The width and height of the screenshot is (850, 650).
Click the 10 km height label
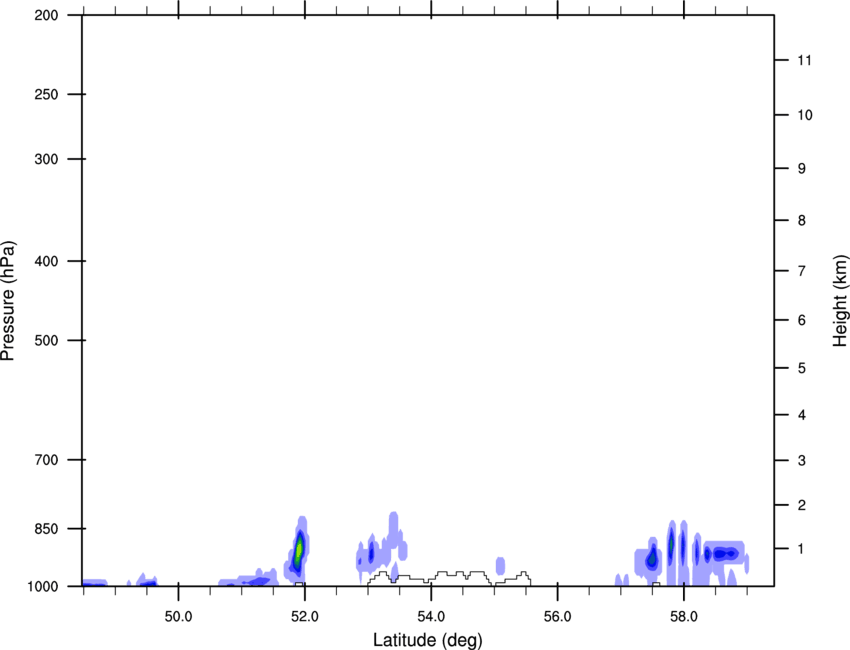coord(805,115)
